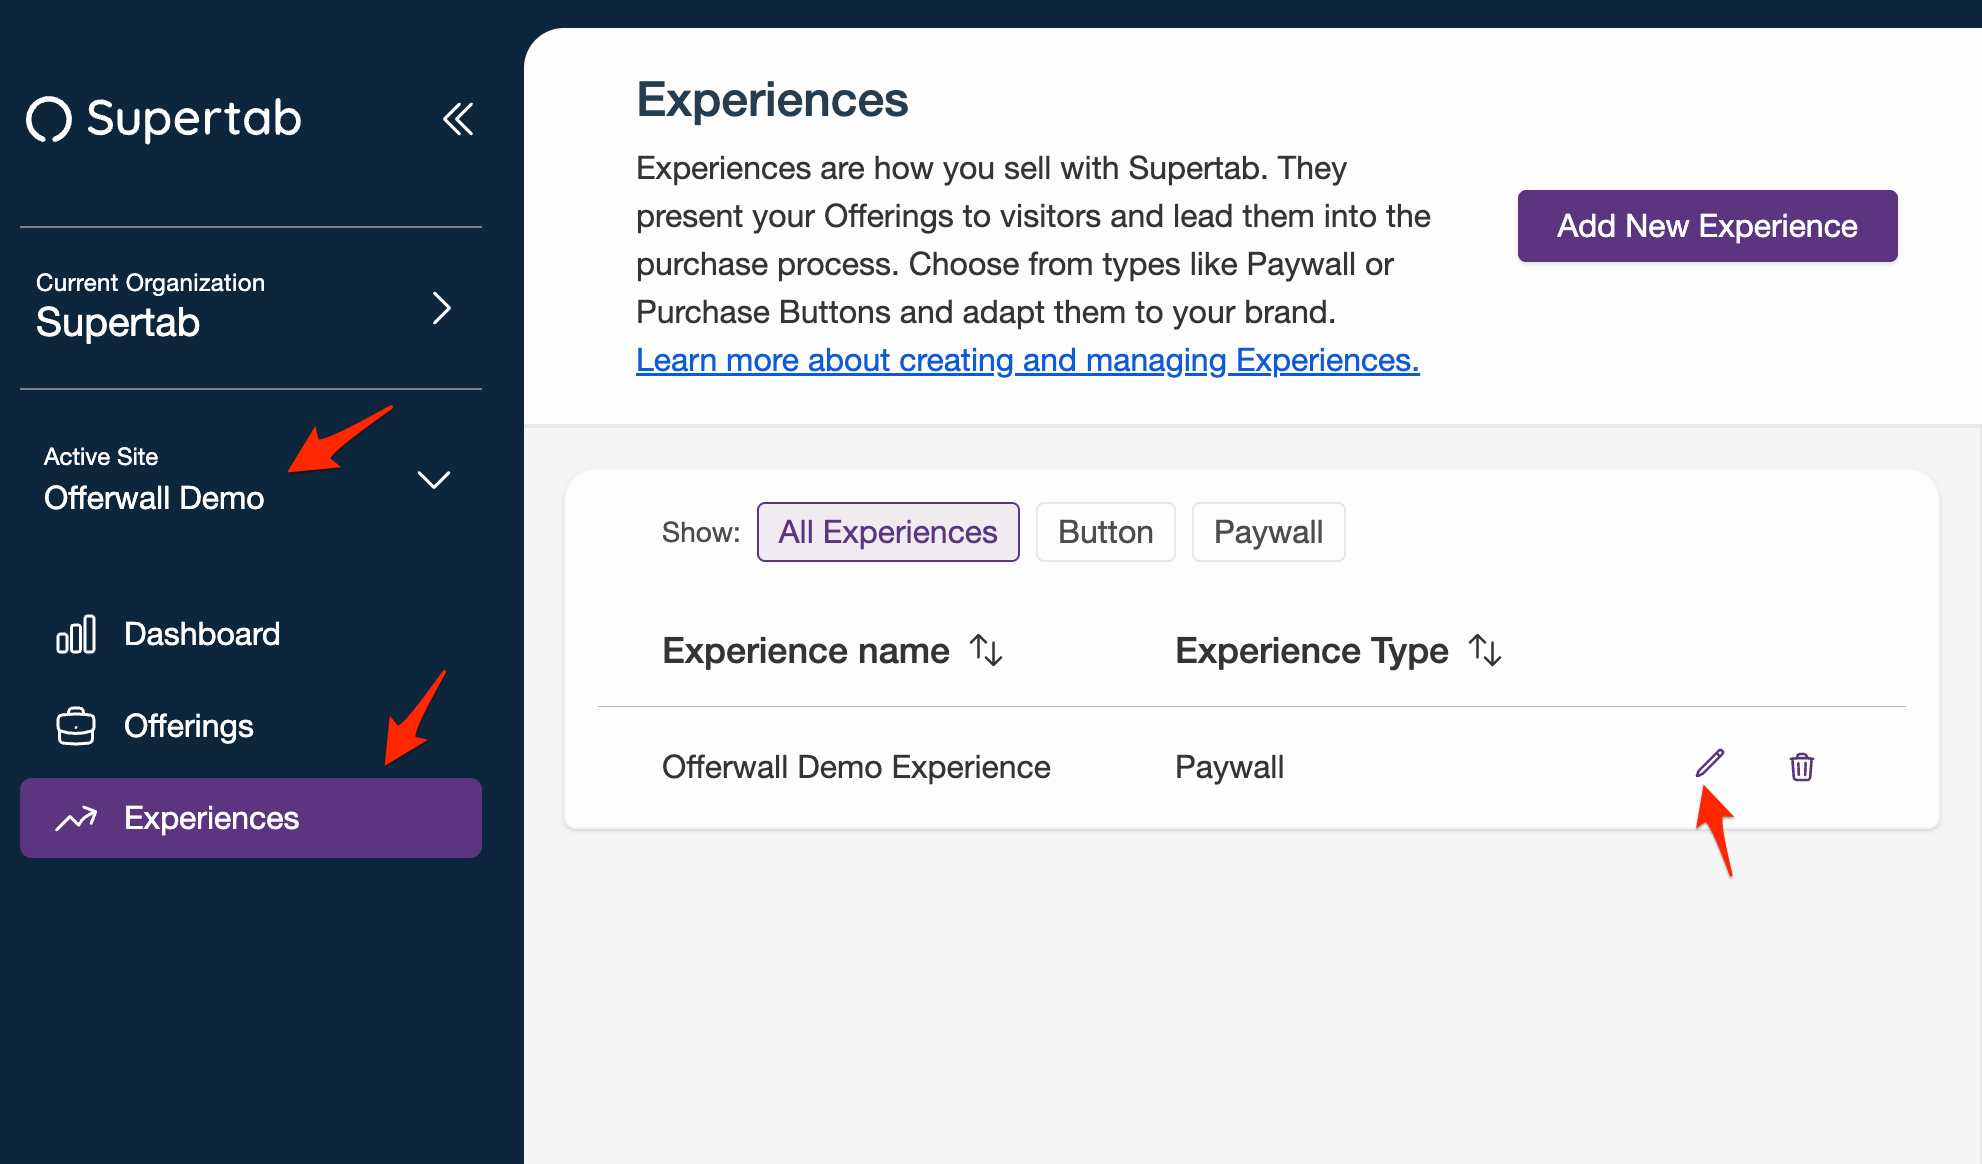The image size is (1982, 1164).
Task: Click the Dashboard bar chart icon
Action: click(76, 634)
